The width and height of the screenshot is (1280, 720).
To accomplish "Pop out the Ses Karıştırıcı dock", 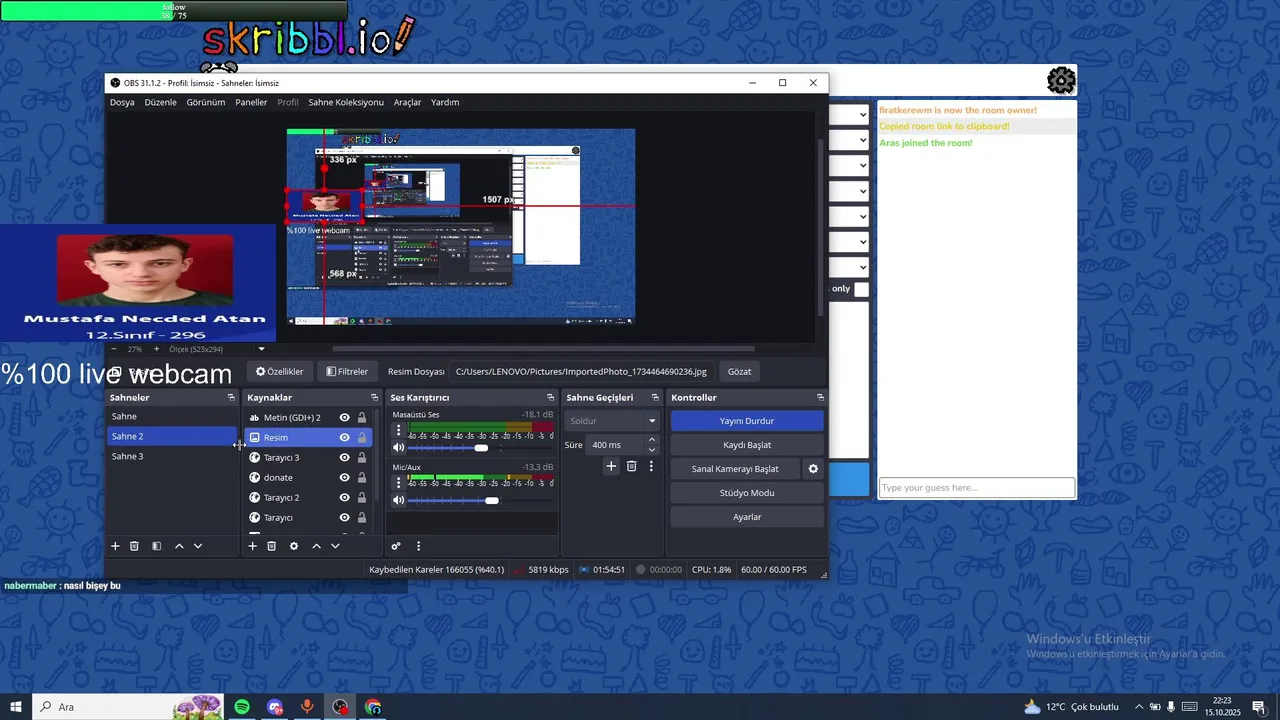I will coord(550,398).
